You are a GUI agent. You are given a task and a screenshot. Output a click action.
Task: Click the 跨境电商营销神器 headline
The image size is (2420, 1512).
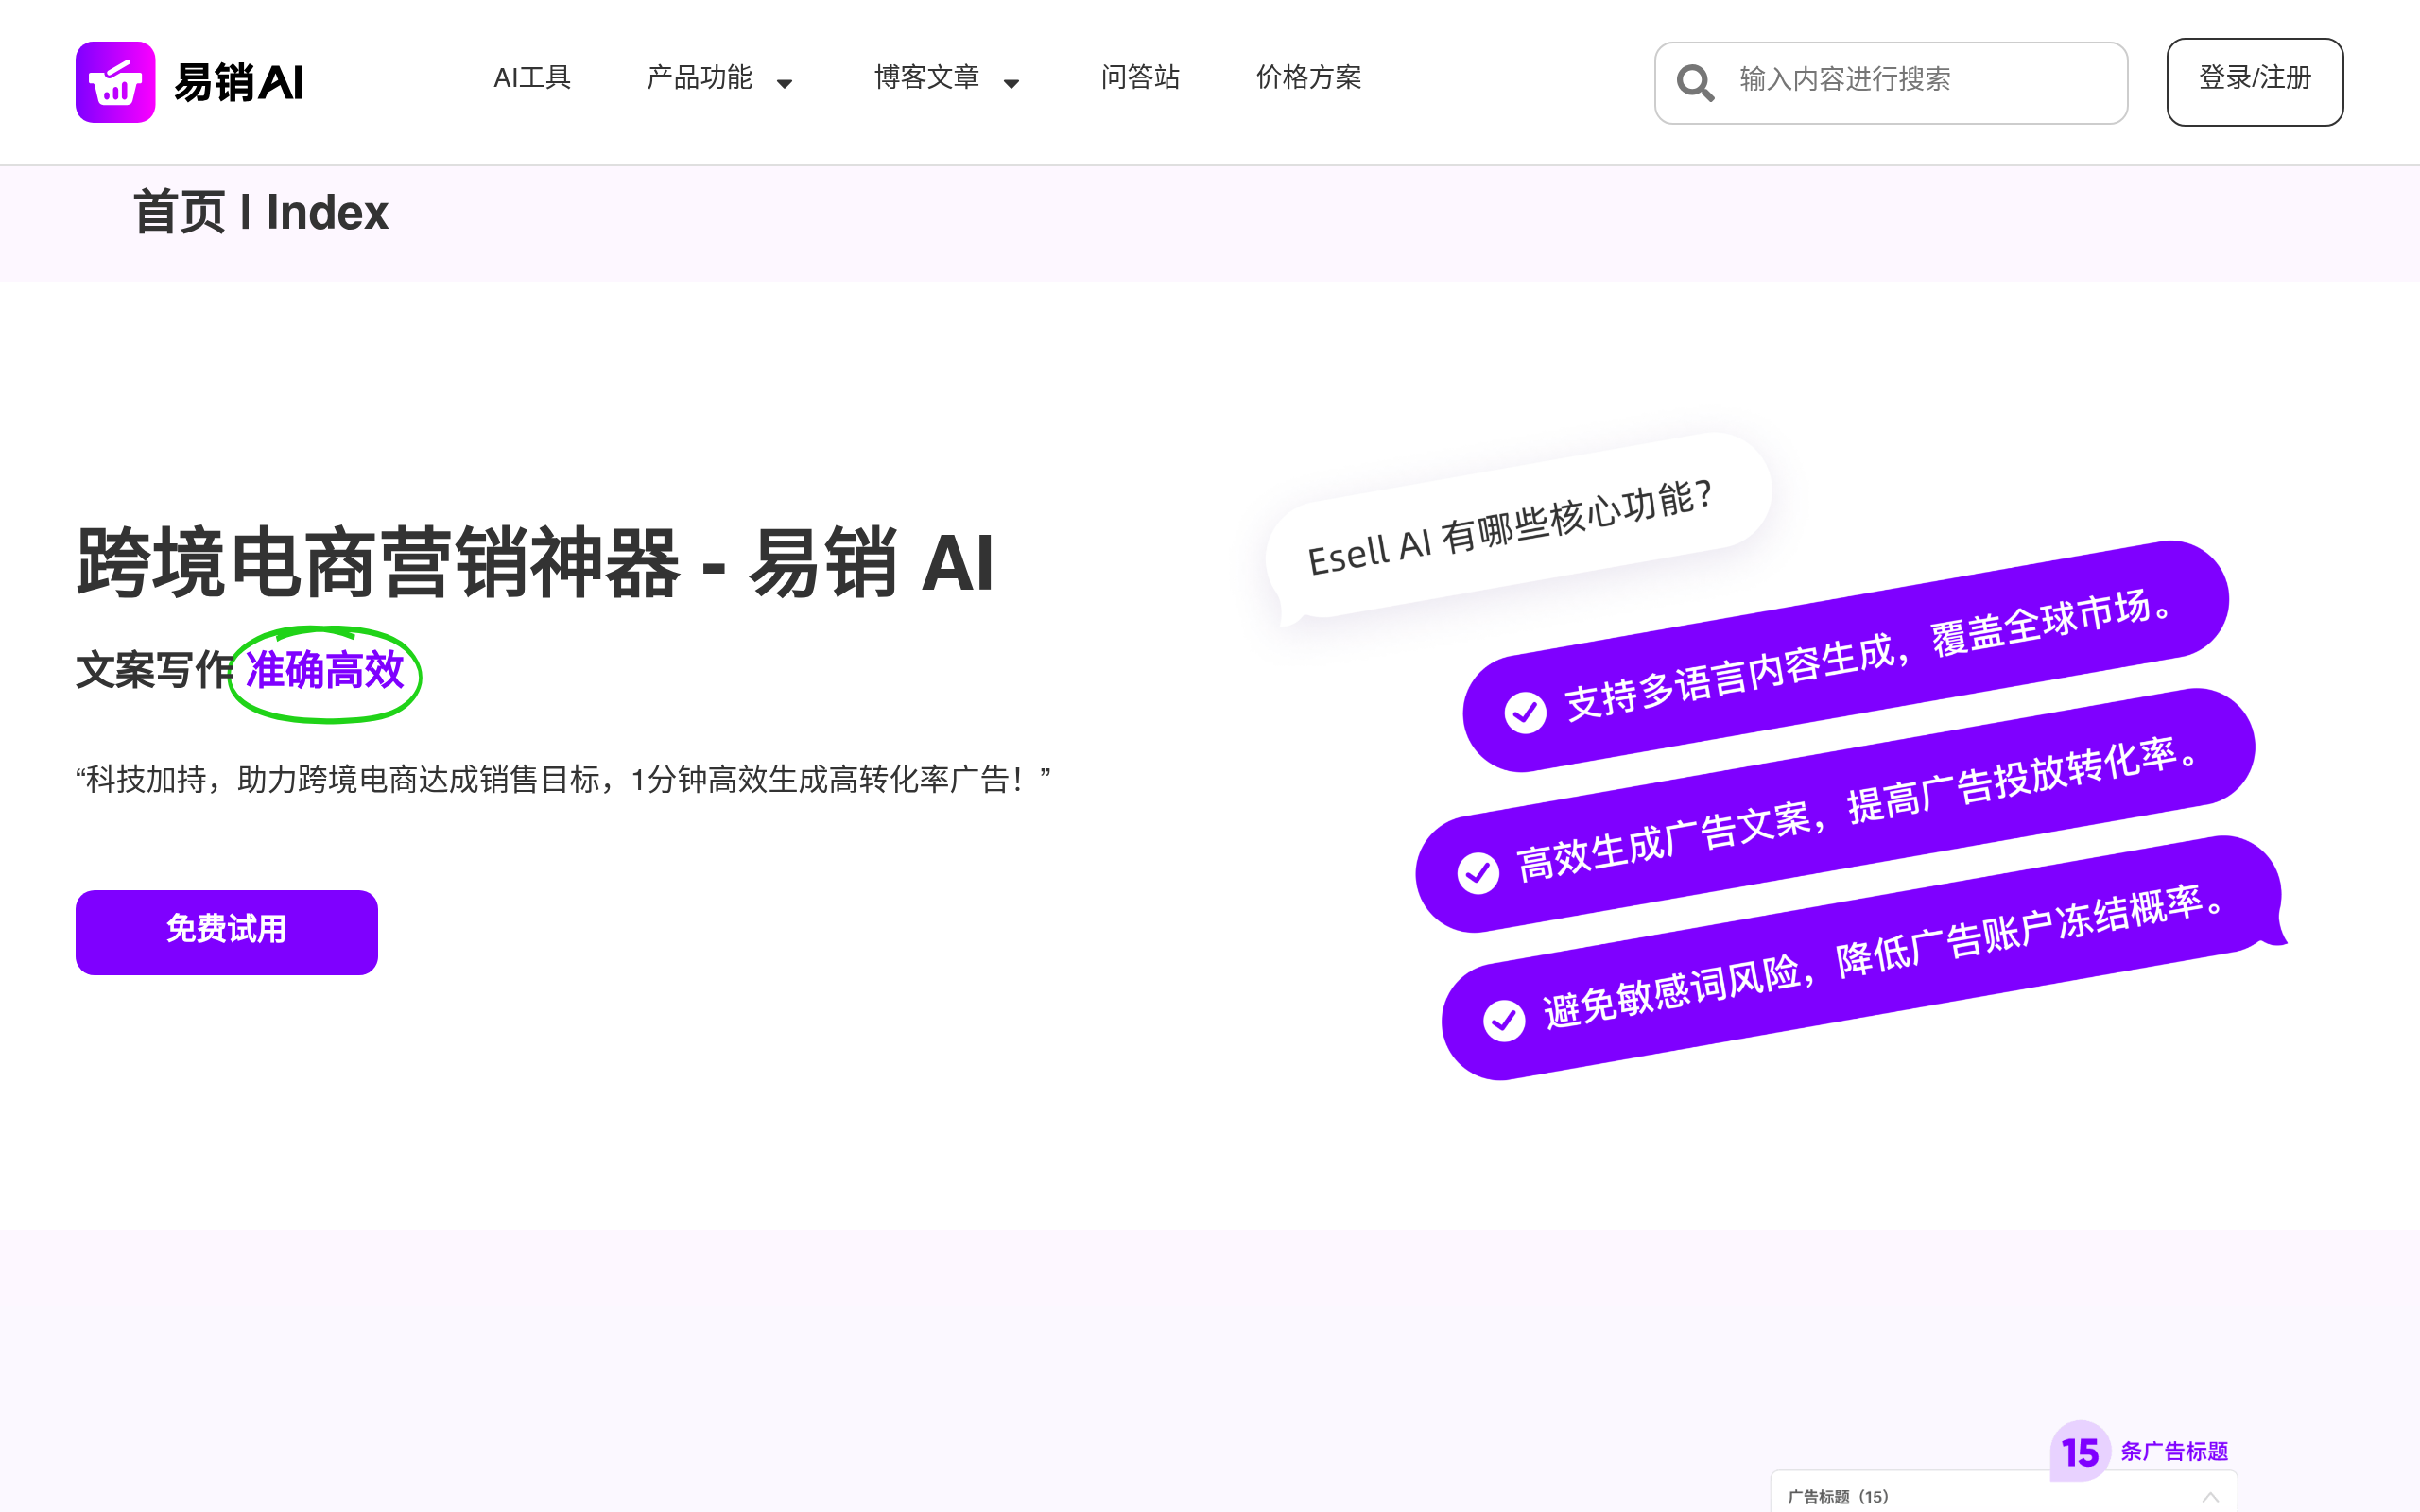pos(535,562)
